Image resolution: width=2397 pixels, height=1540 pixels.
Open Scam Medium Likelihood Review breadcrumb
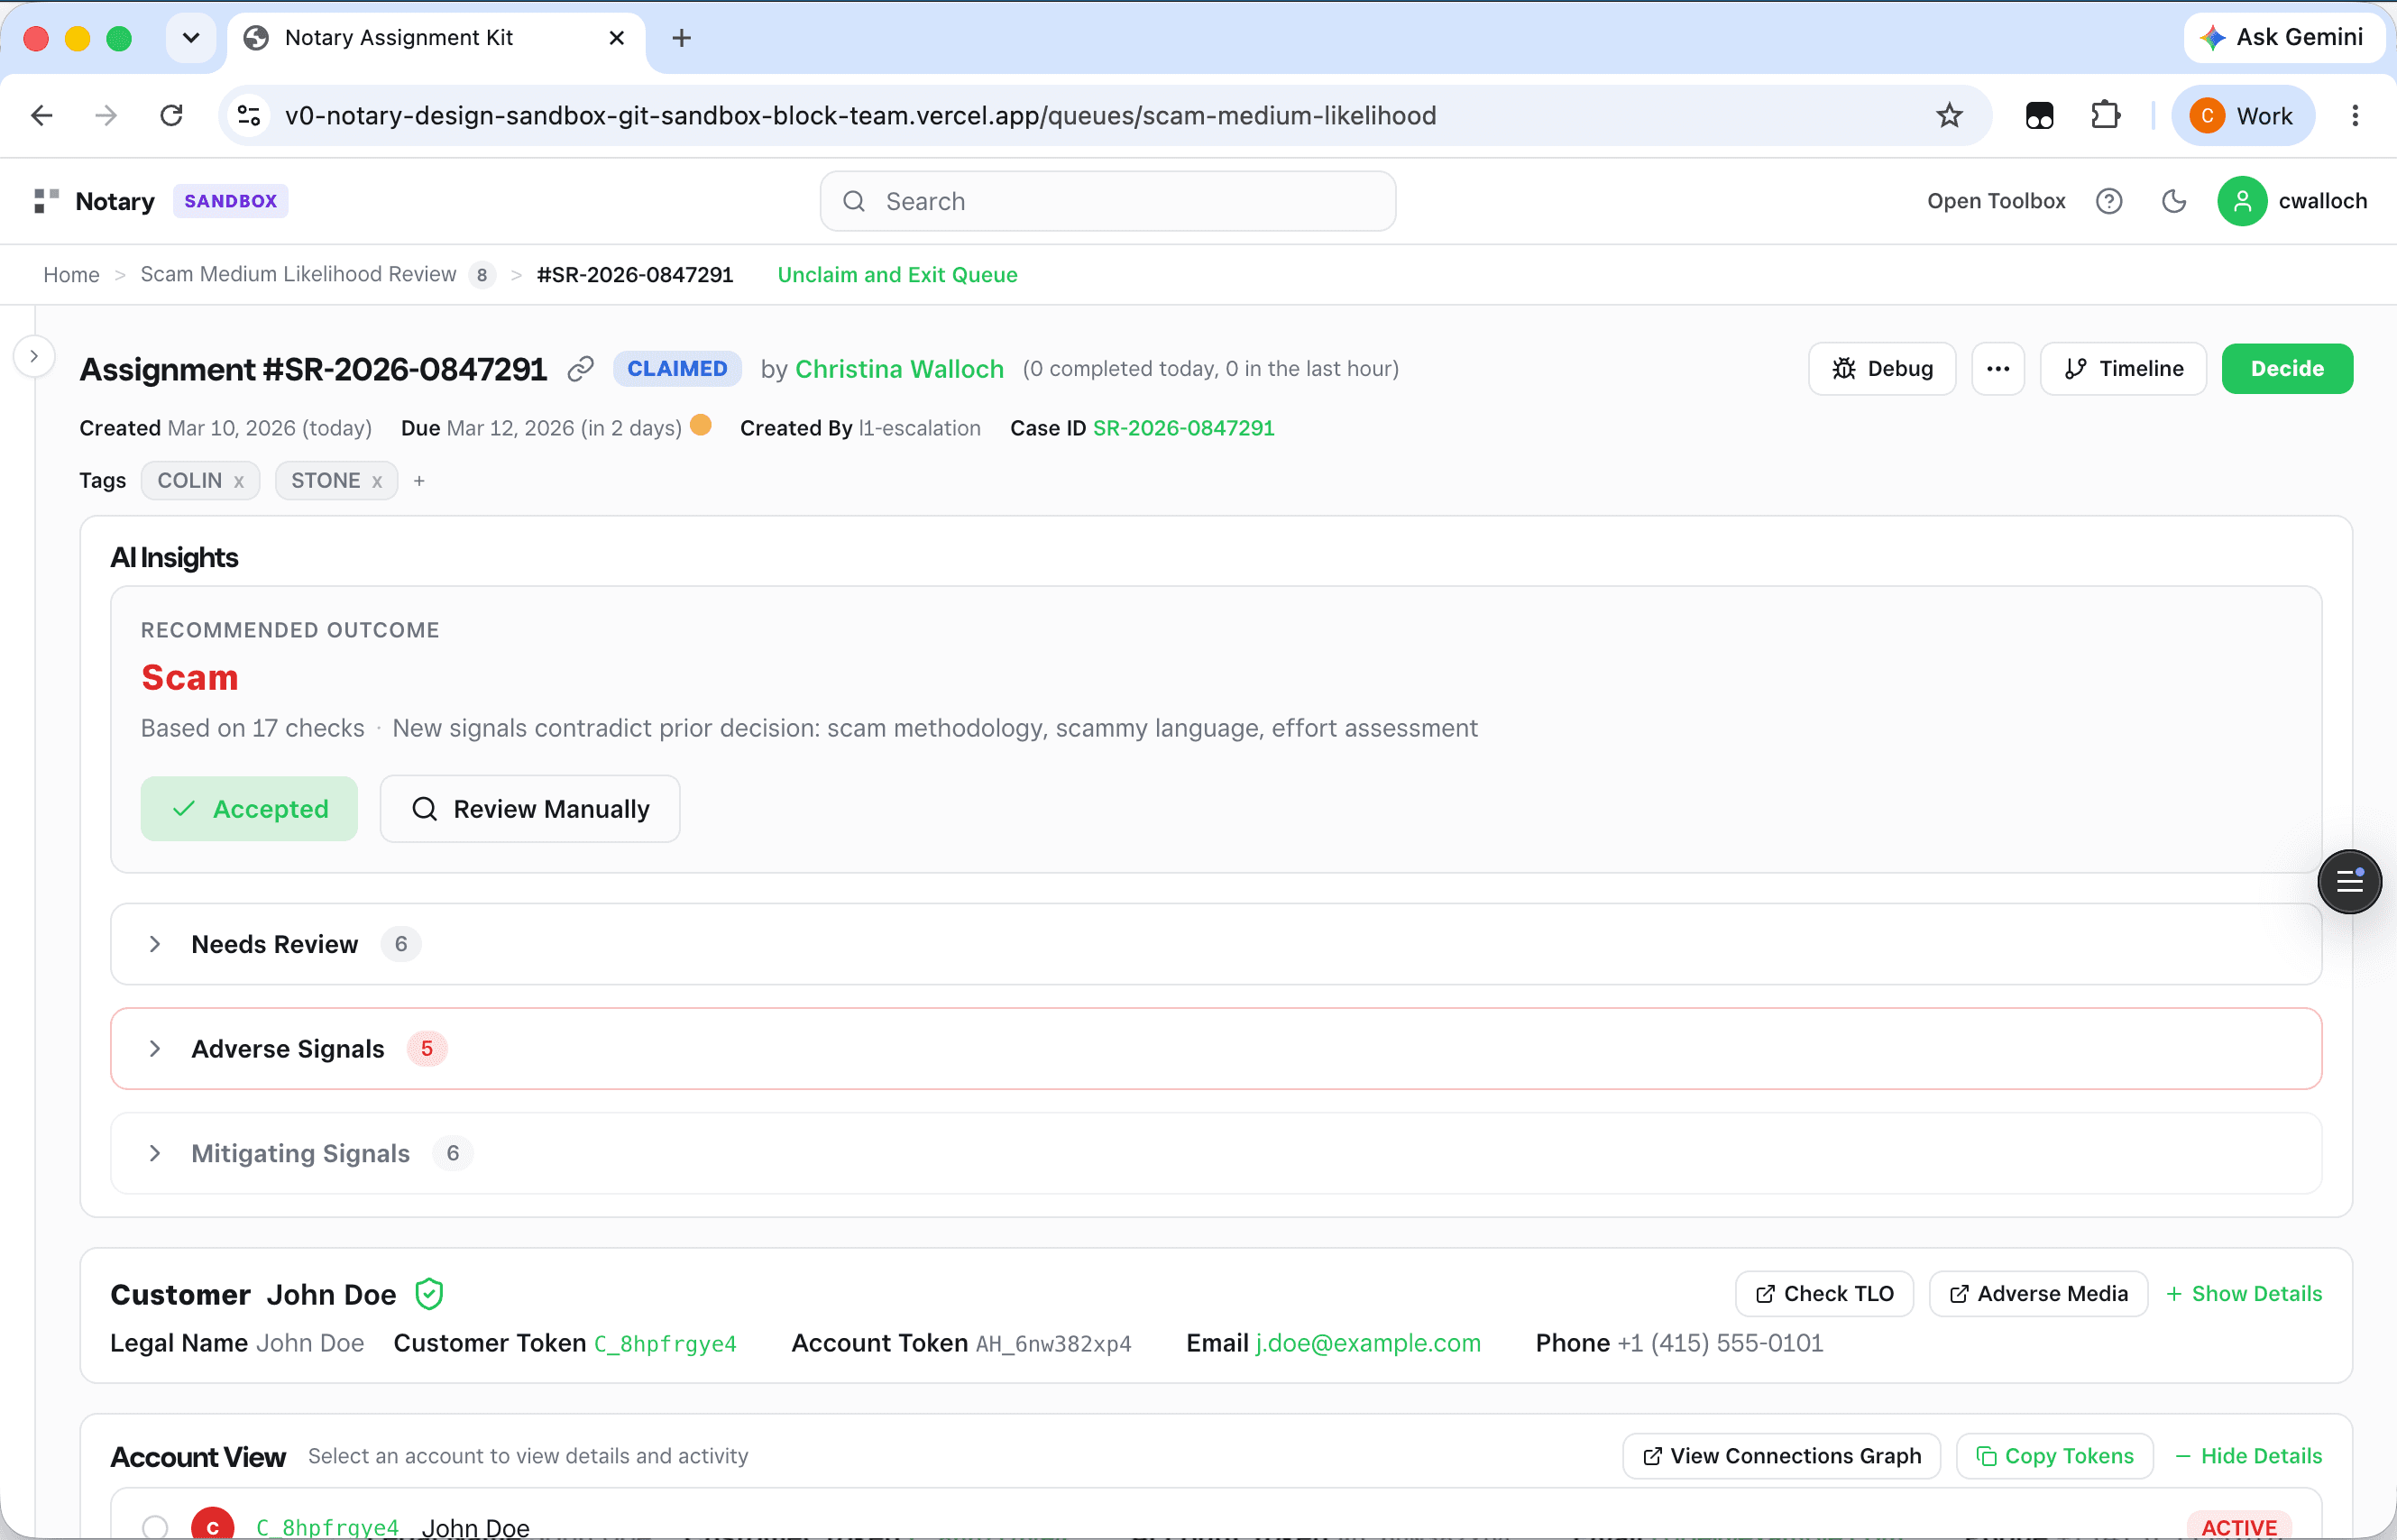click(x=298, y=274)
